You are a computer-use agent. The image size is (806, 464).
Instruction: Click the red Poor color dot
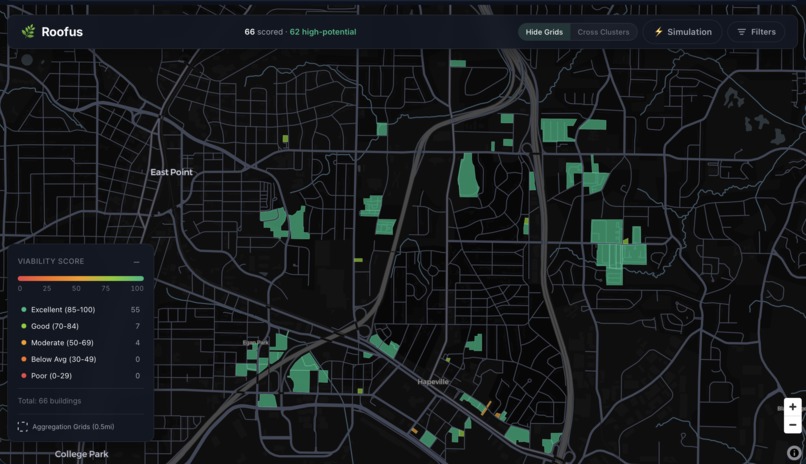click(x=24, y=376)
